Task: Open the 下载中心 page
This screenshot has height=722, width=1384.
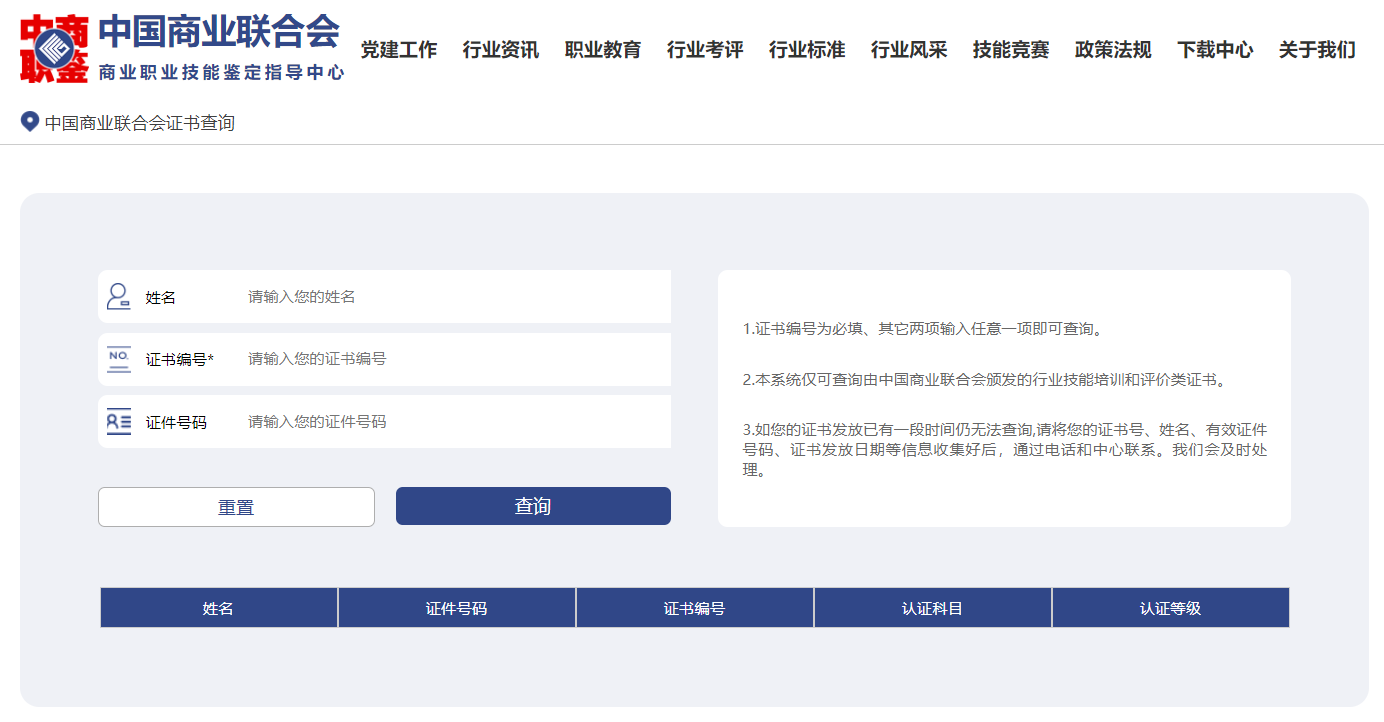Action: click(x=1215, y=50)
